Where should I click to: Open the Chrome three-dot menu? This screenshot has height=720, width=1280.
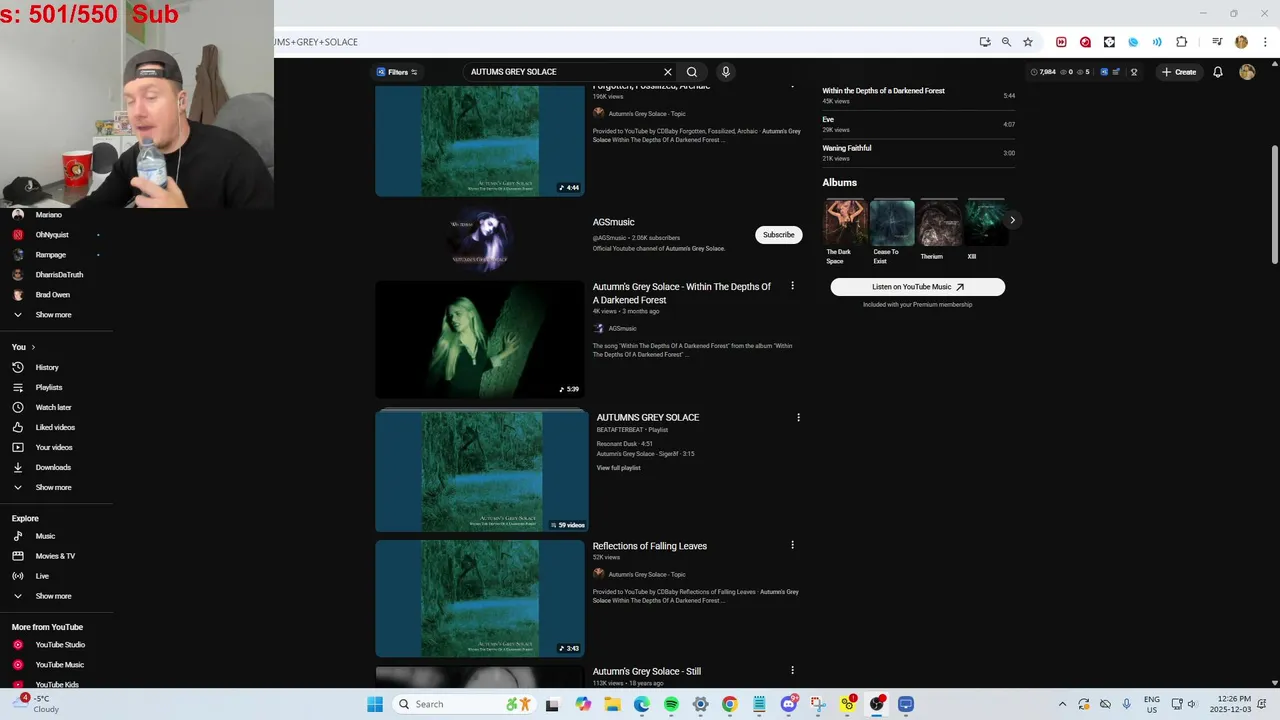pyautogui.click(x=1265, y=42)
